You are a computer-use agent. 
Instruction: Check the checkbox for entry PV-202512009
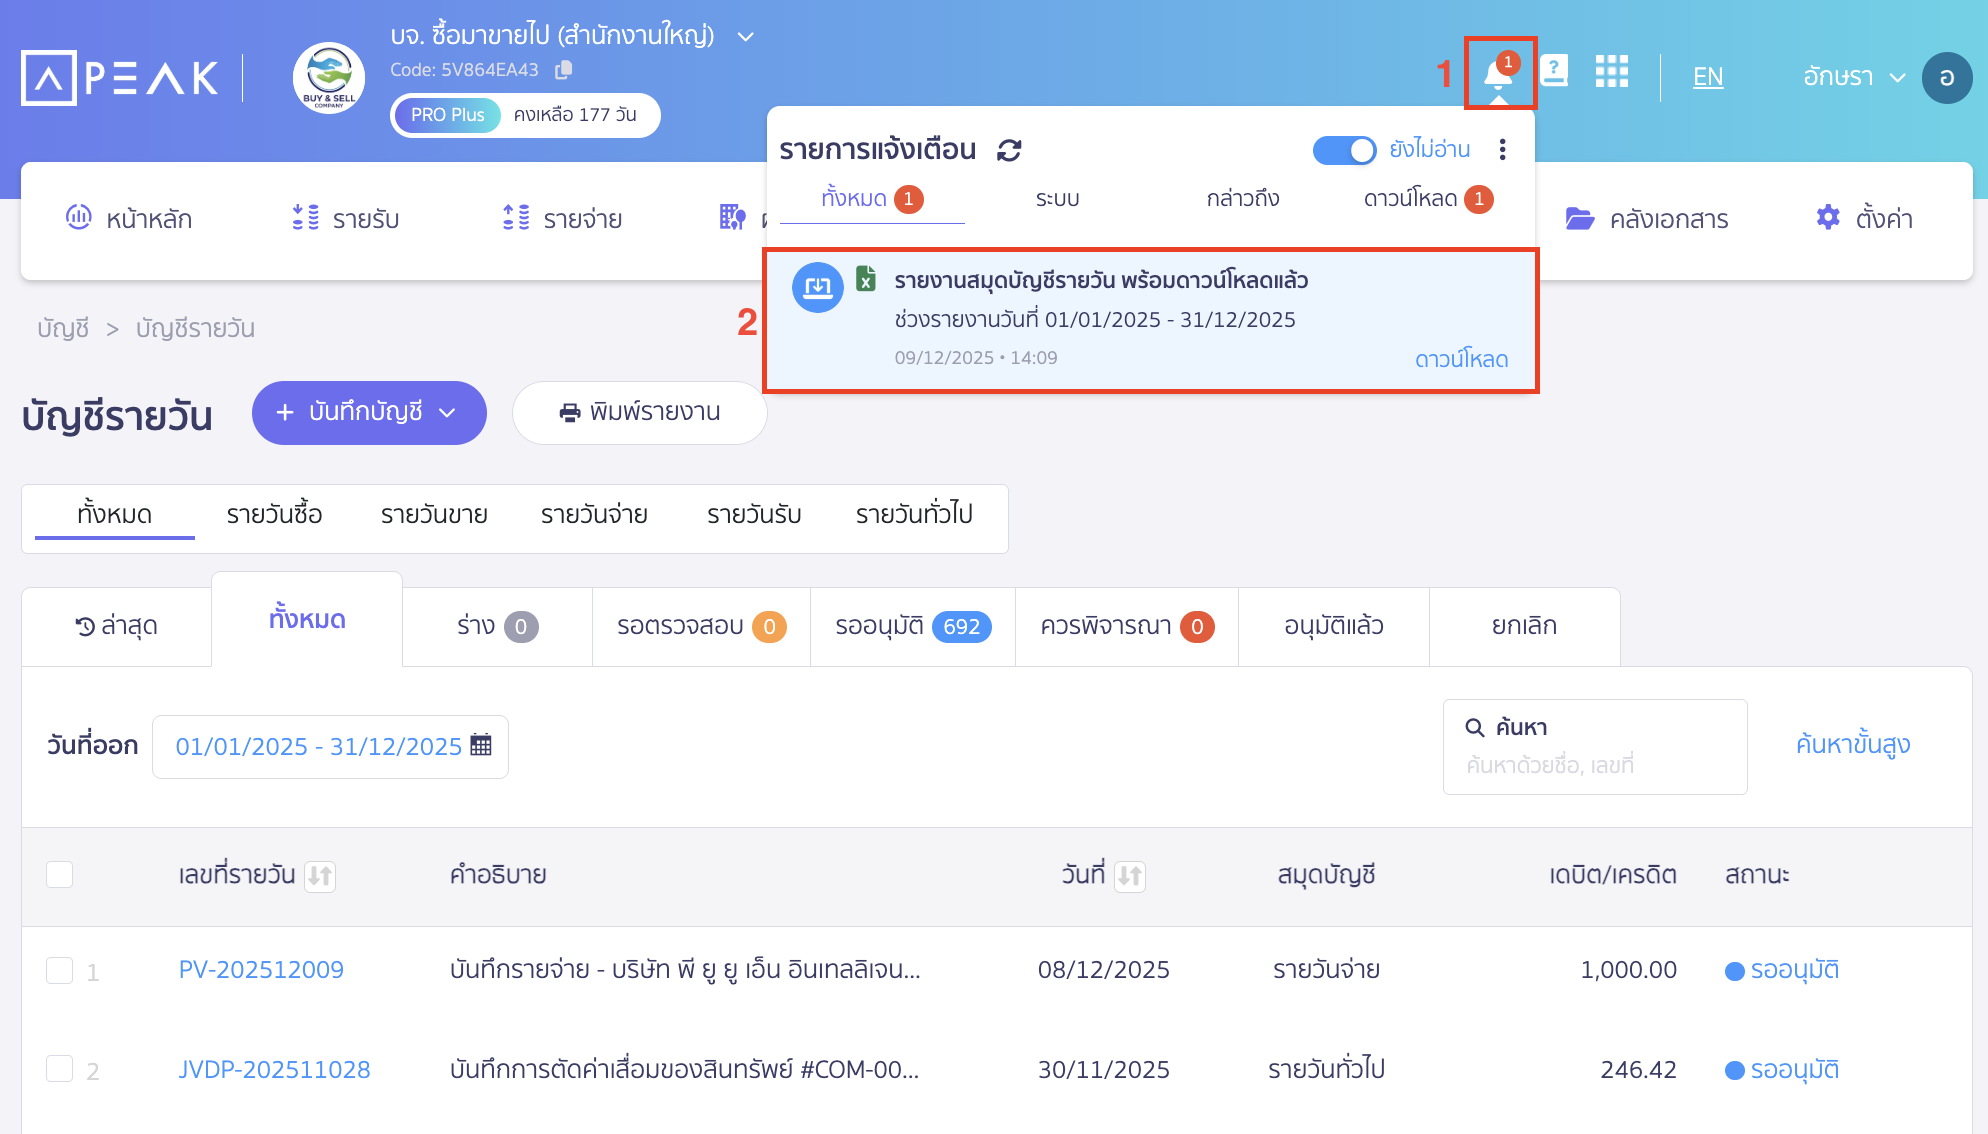tap(59, 969)
